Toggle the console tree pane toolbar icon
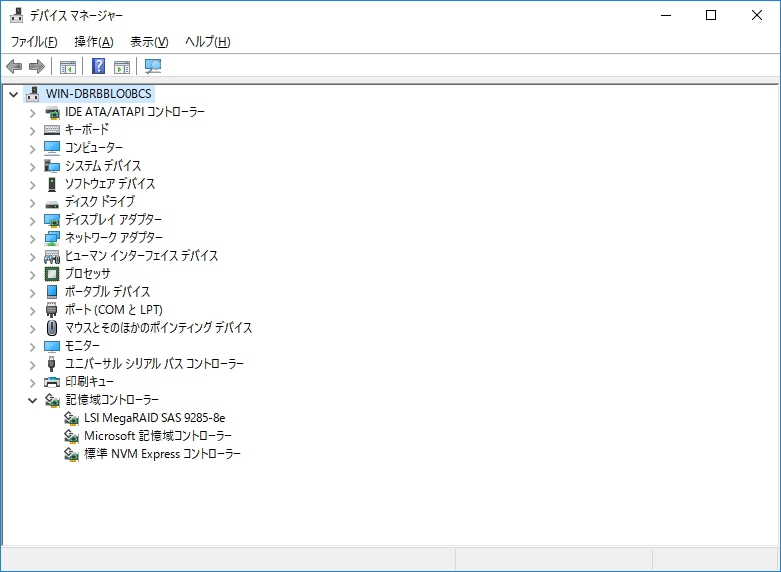781x572 pixels. point(68,66)
